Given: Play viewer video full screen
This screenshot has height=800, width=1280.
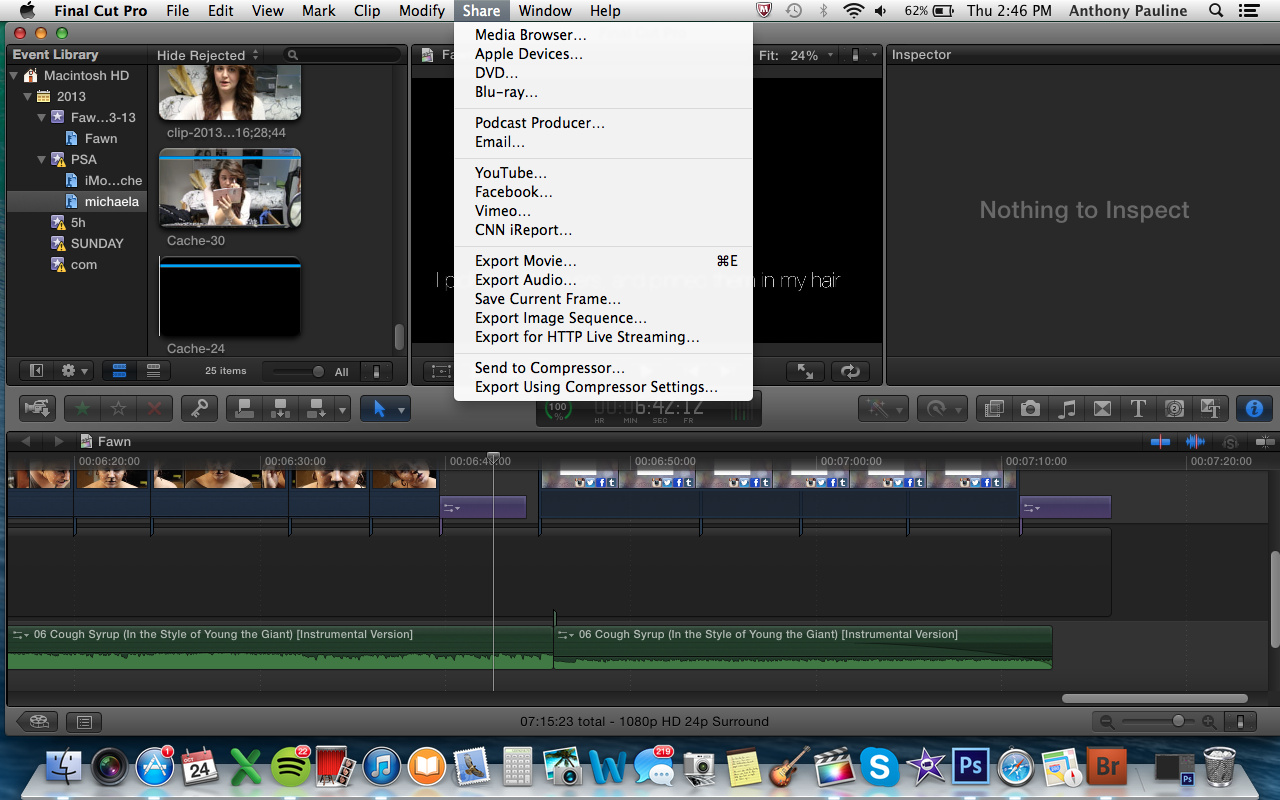Looking at the screenshot, I should pyautogui.click(x=805, y=371).
